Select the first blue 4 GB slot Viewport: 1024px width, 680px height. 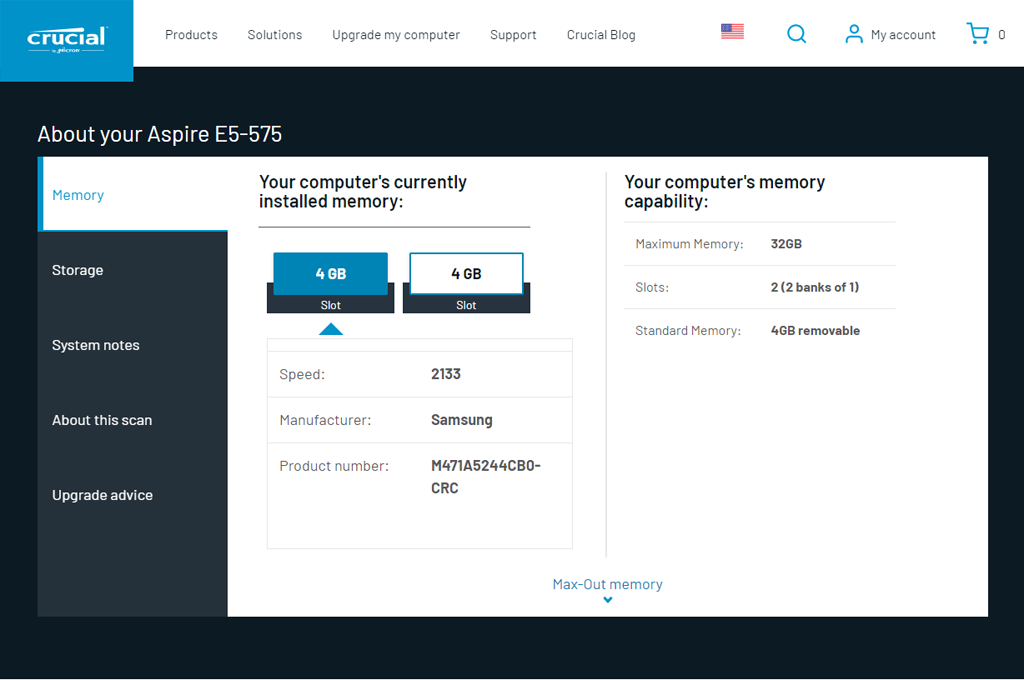point(330,274)
